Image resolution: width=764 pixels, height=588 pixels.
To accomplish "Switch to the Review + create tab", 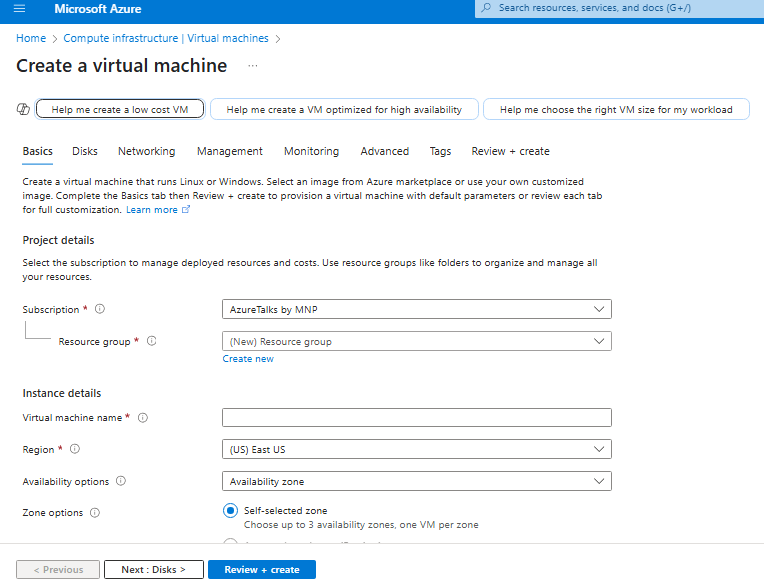I will [510, 152].
